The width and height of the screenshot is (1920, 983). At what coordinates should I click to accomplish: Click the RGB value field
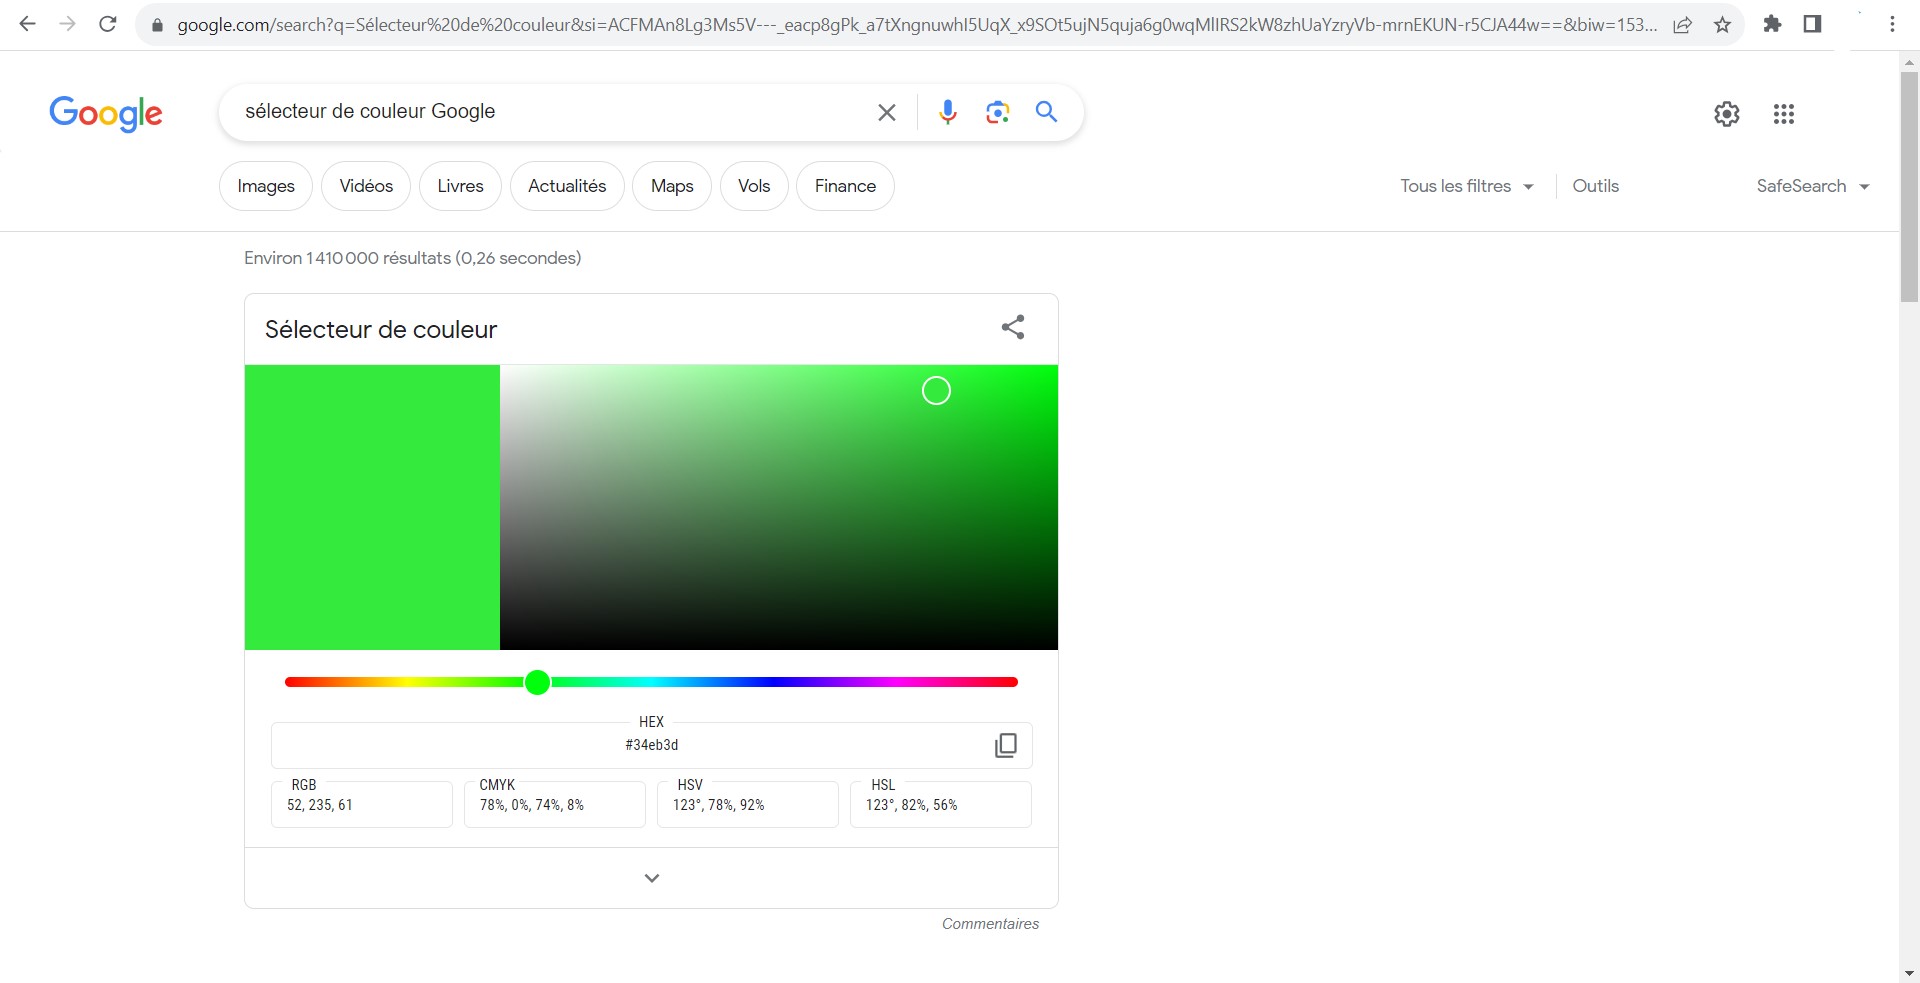click(x=361, y=805)
